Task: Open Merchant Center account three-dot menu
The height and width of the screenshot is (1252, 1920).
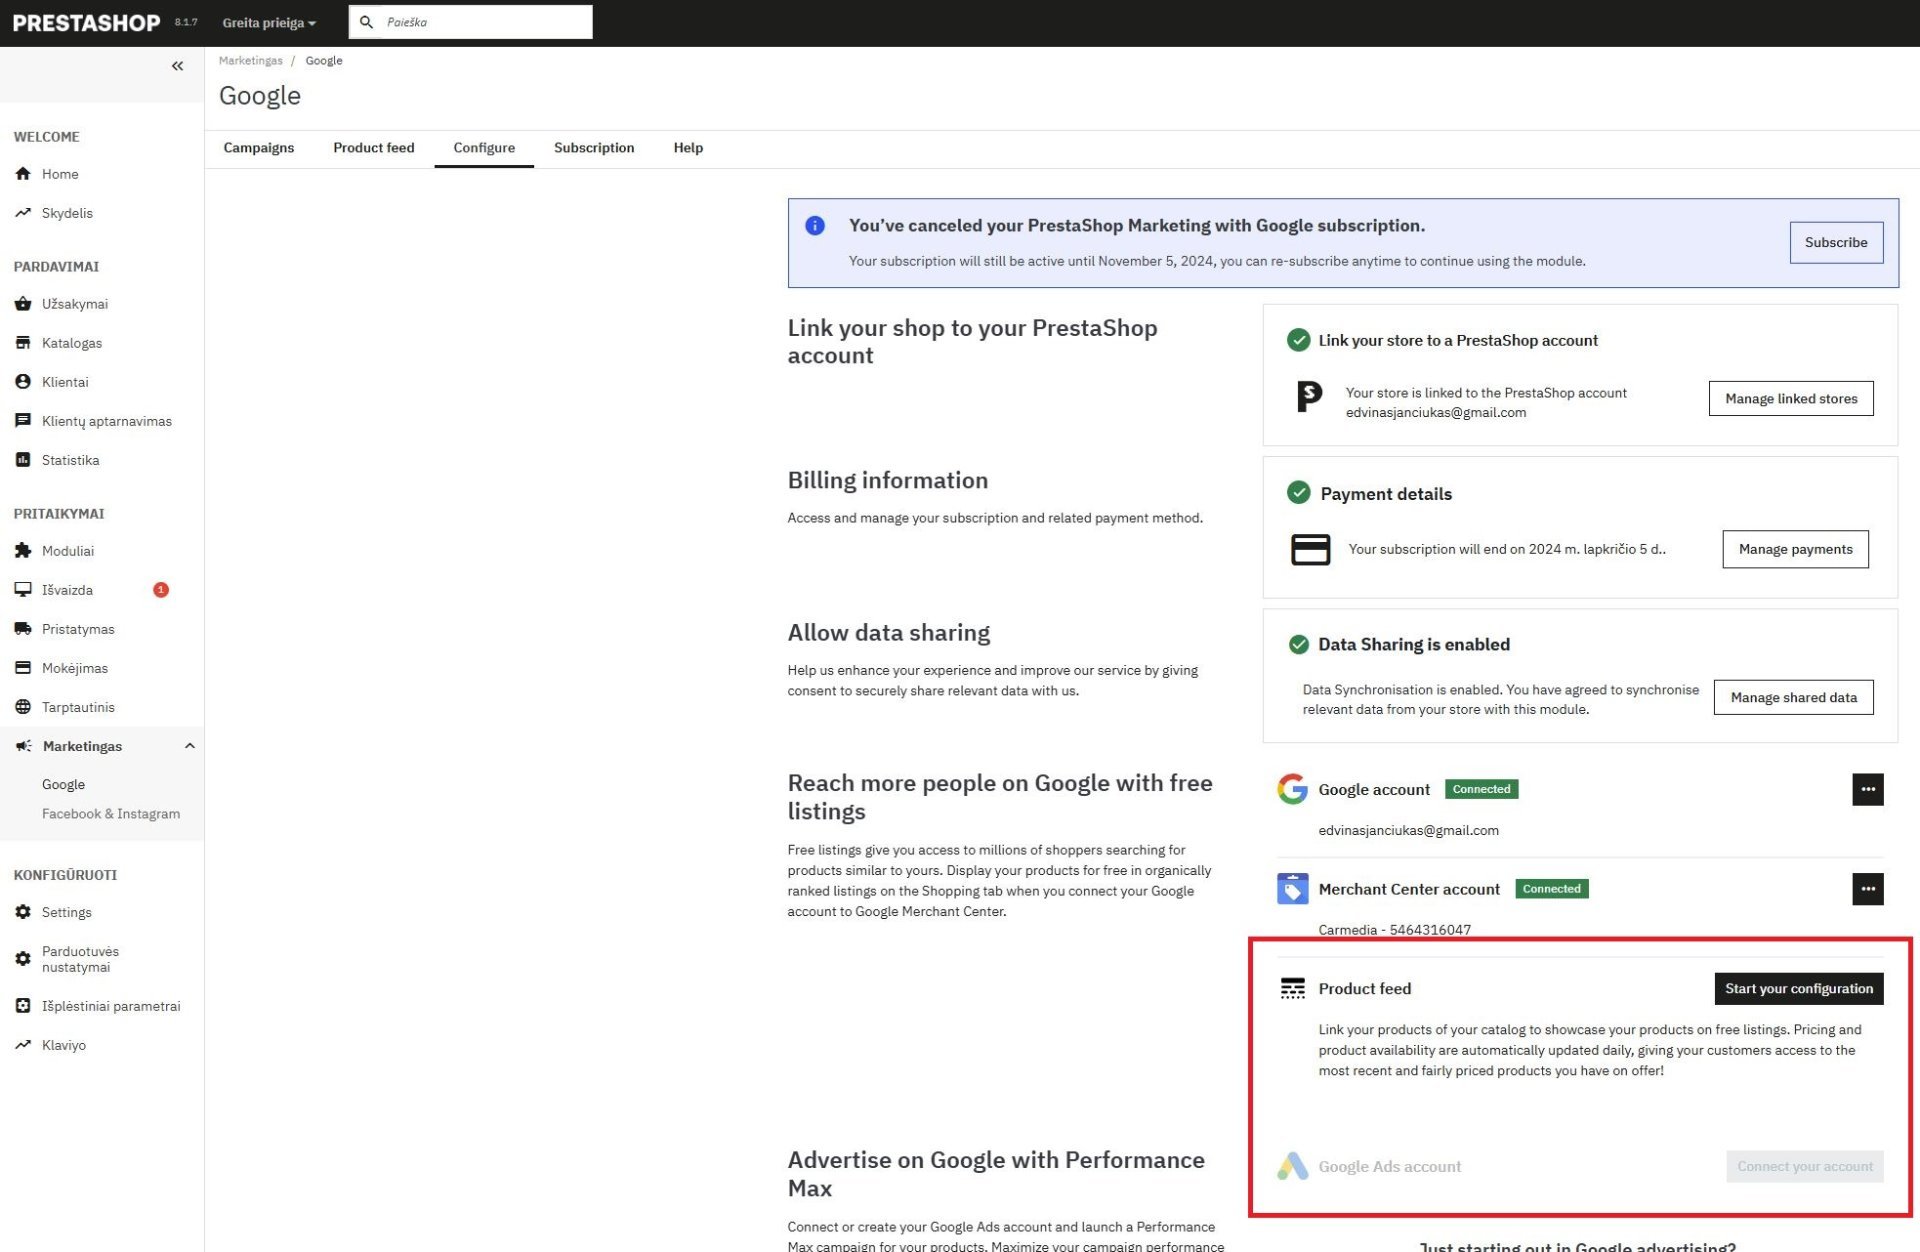Action: point(1867,889)
